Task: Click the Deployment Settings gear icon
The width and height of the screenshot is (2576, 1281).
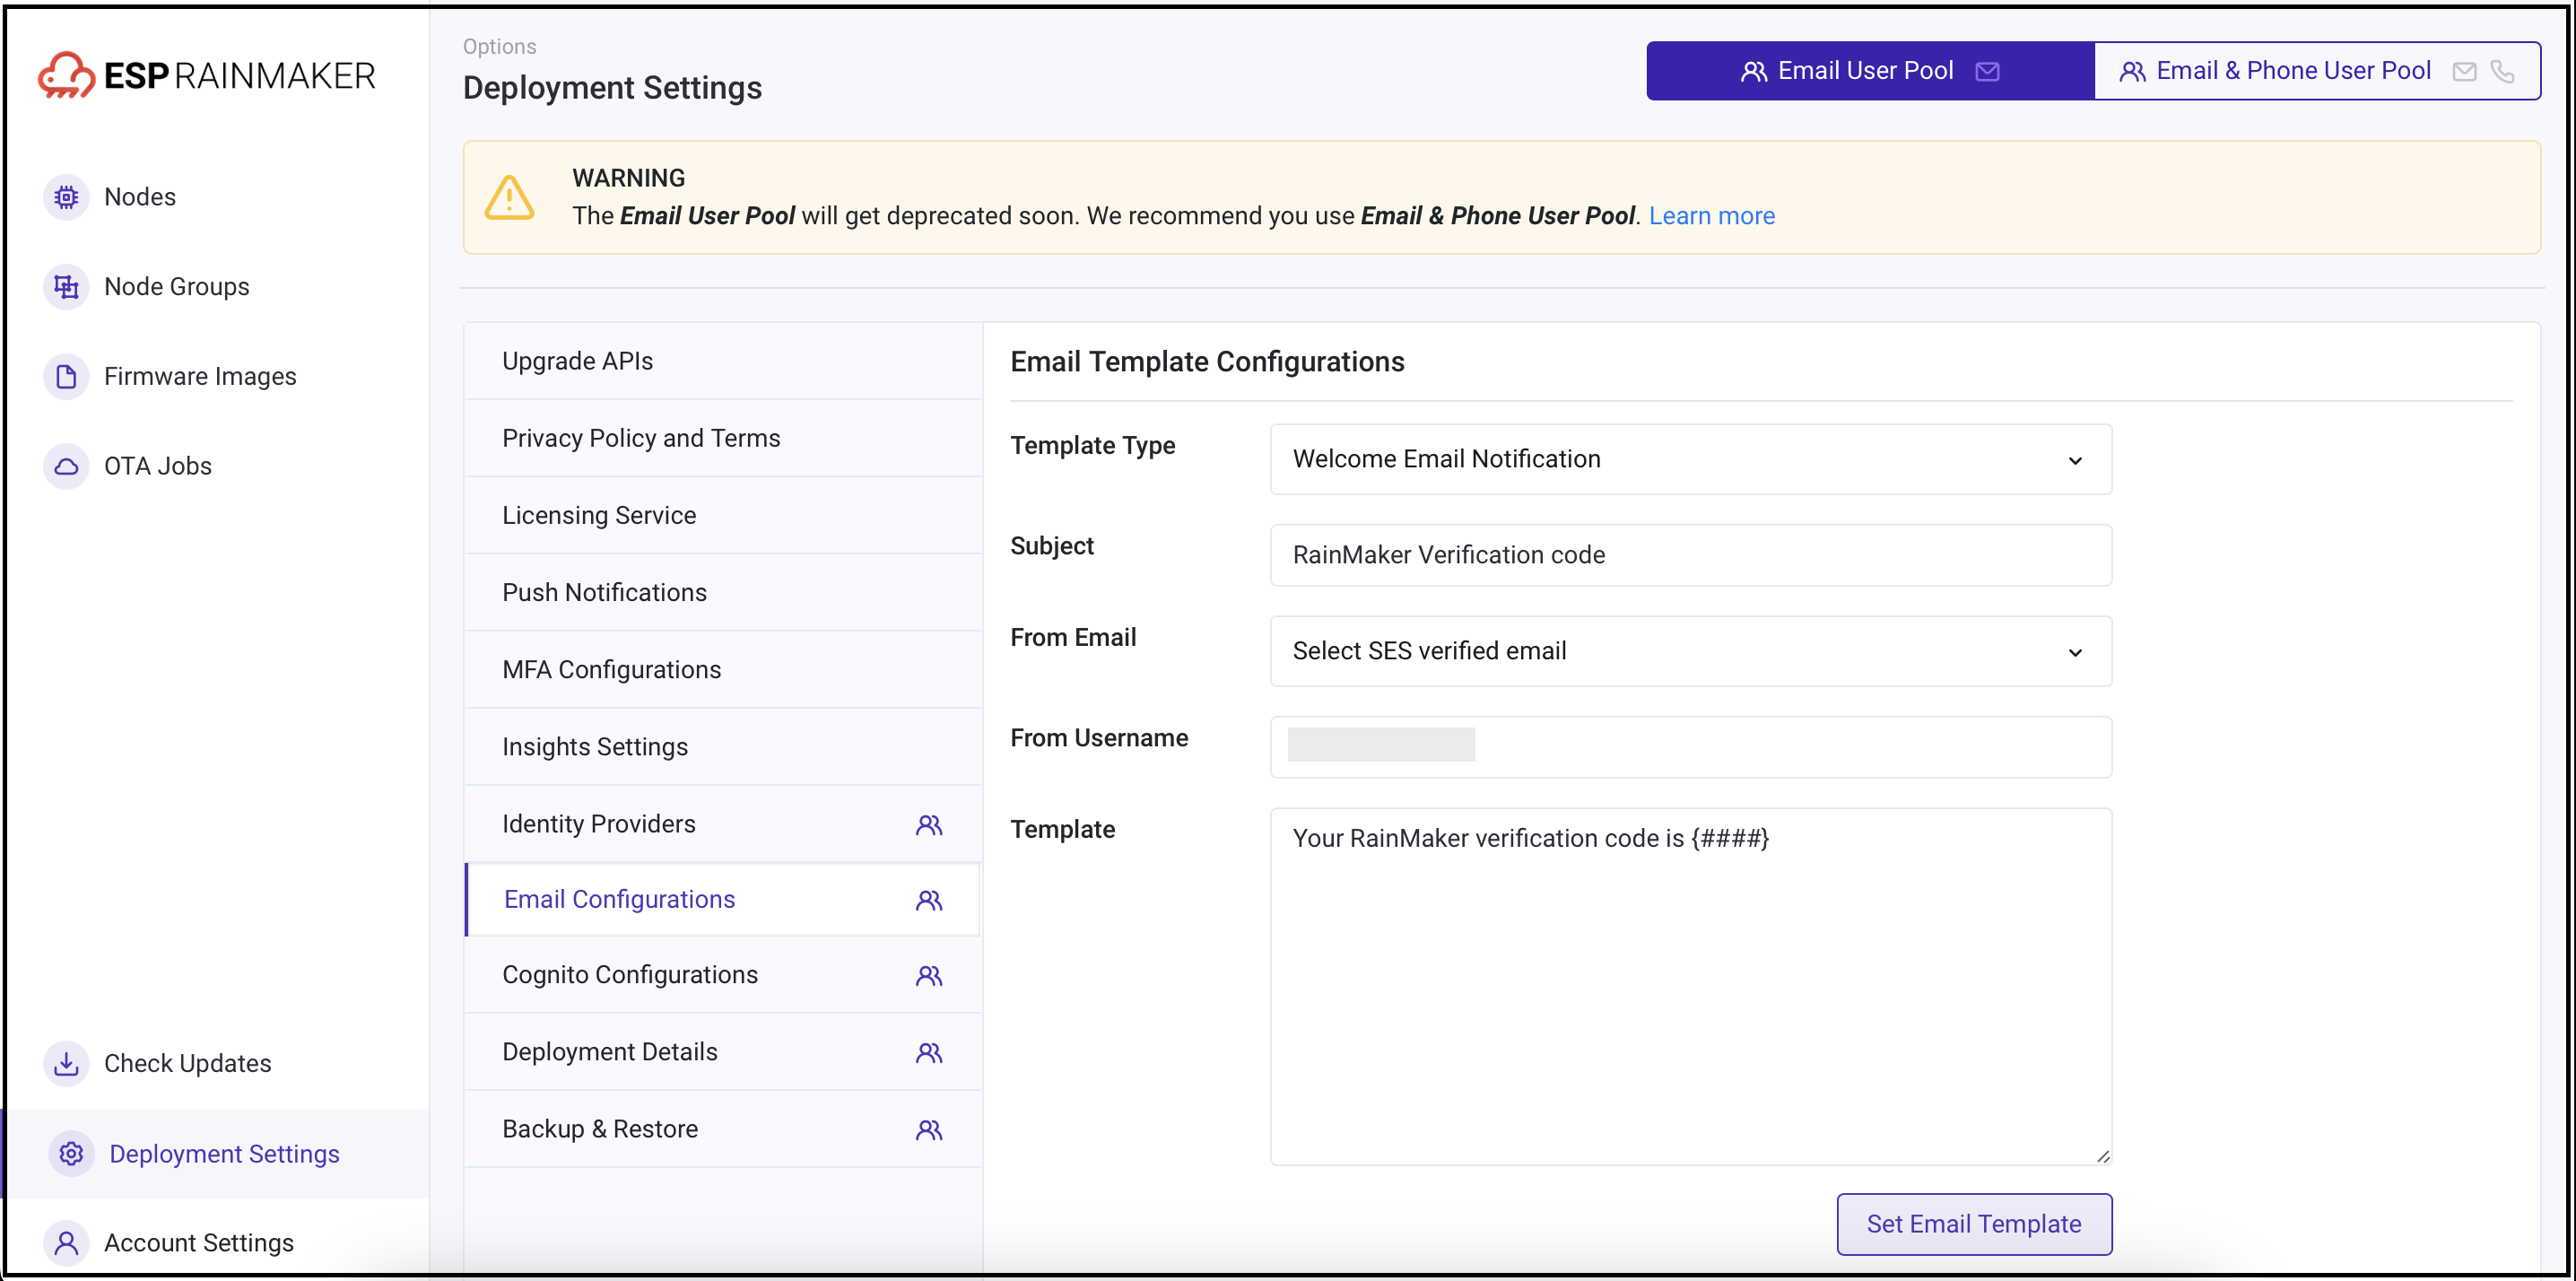Action: [71, 1153]
